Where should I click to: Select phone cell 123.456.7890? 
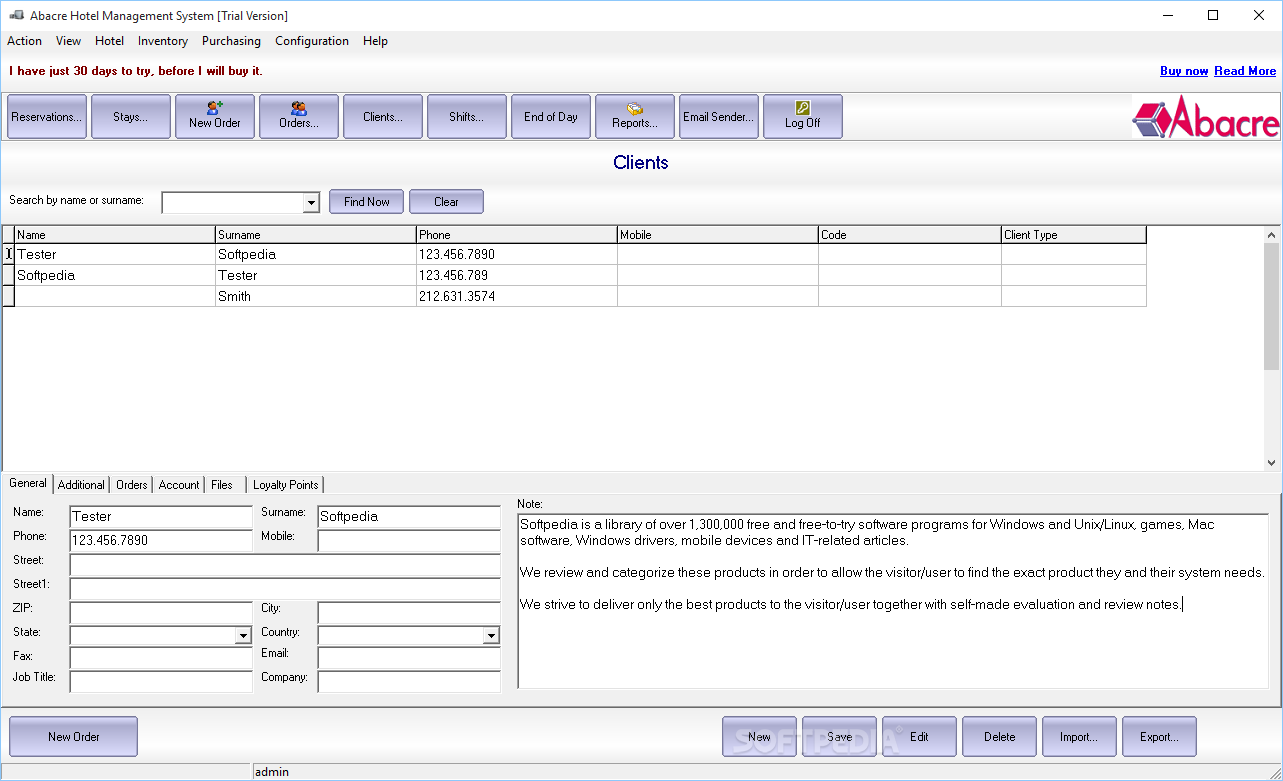click(517, 254)
